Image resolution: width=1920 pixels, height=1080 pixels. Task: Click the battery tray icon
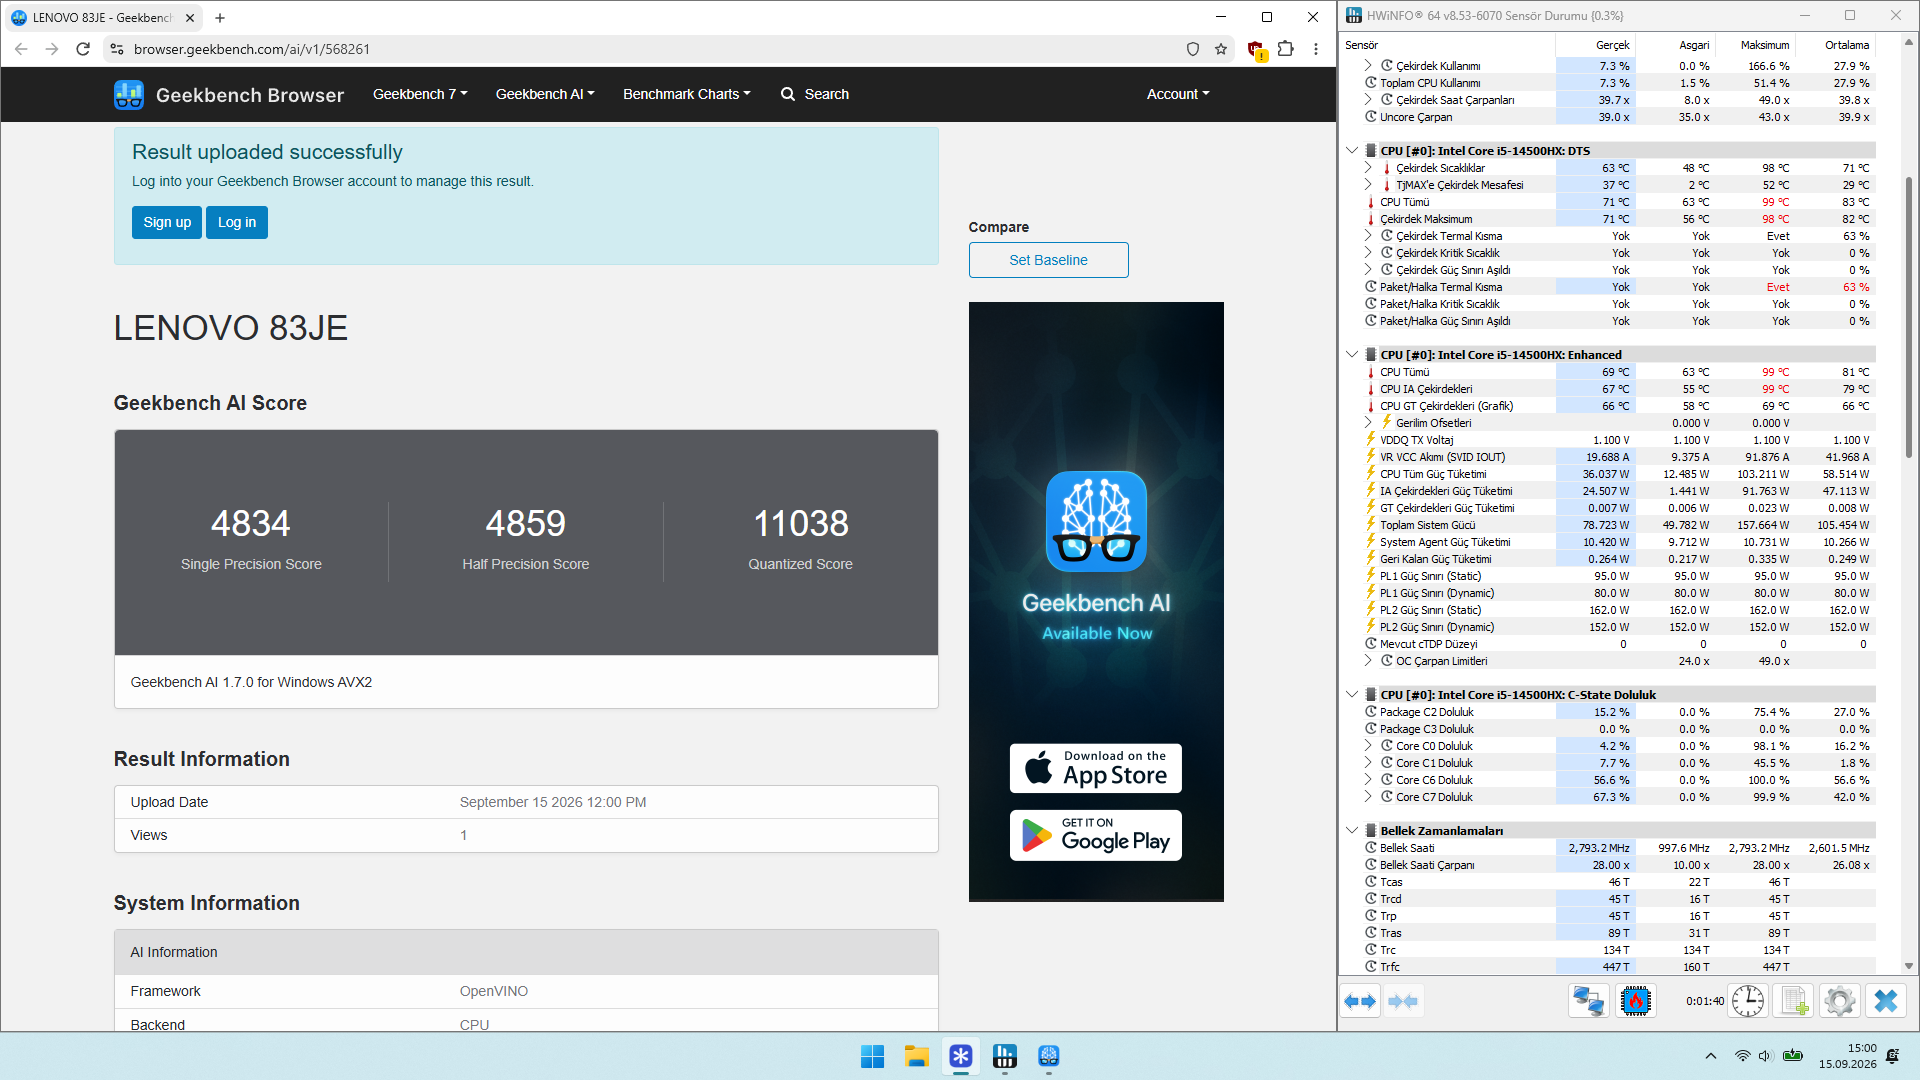(1793, 1056)
